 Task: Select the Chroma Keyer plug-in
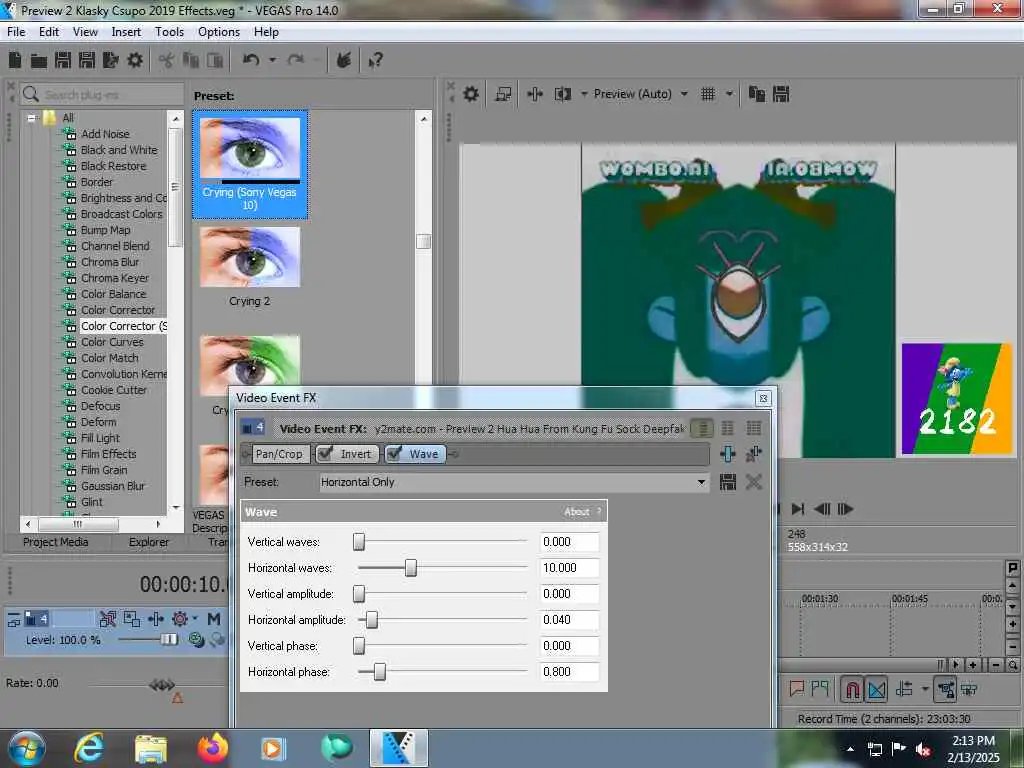[115, 278]
